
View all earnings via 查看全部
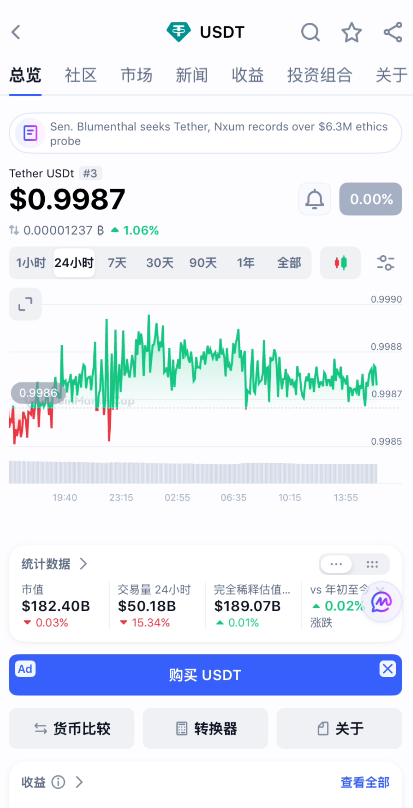point(365,782)
